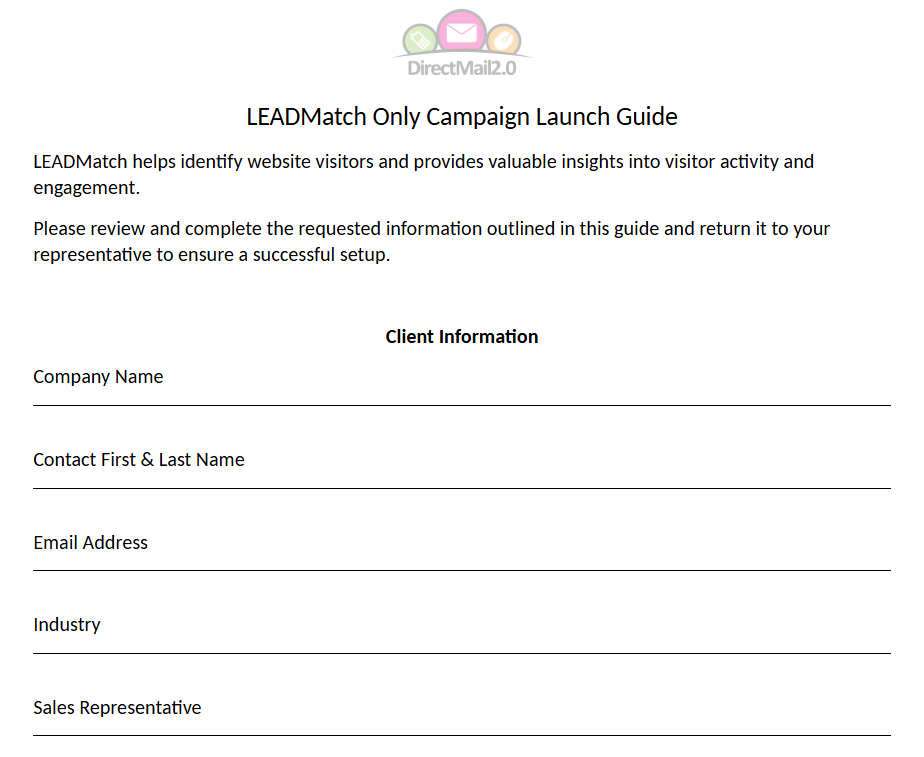The width and height of the screenshot is (924, 757).
Task: Click the Email Address label
Action: click(90, 543)
